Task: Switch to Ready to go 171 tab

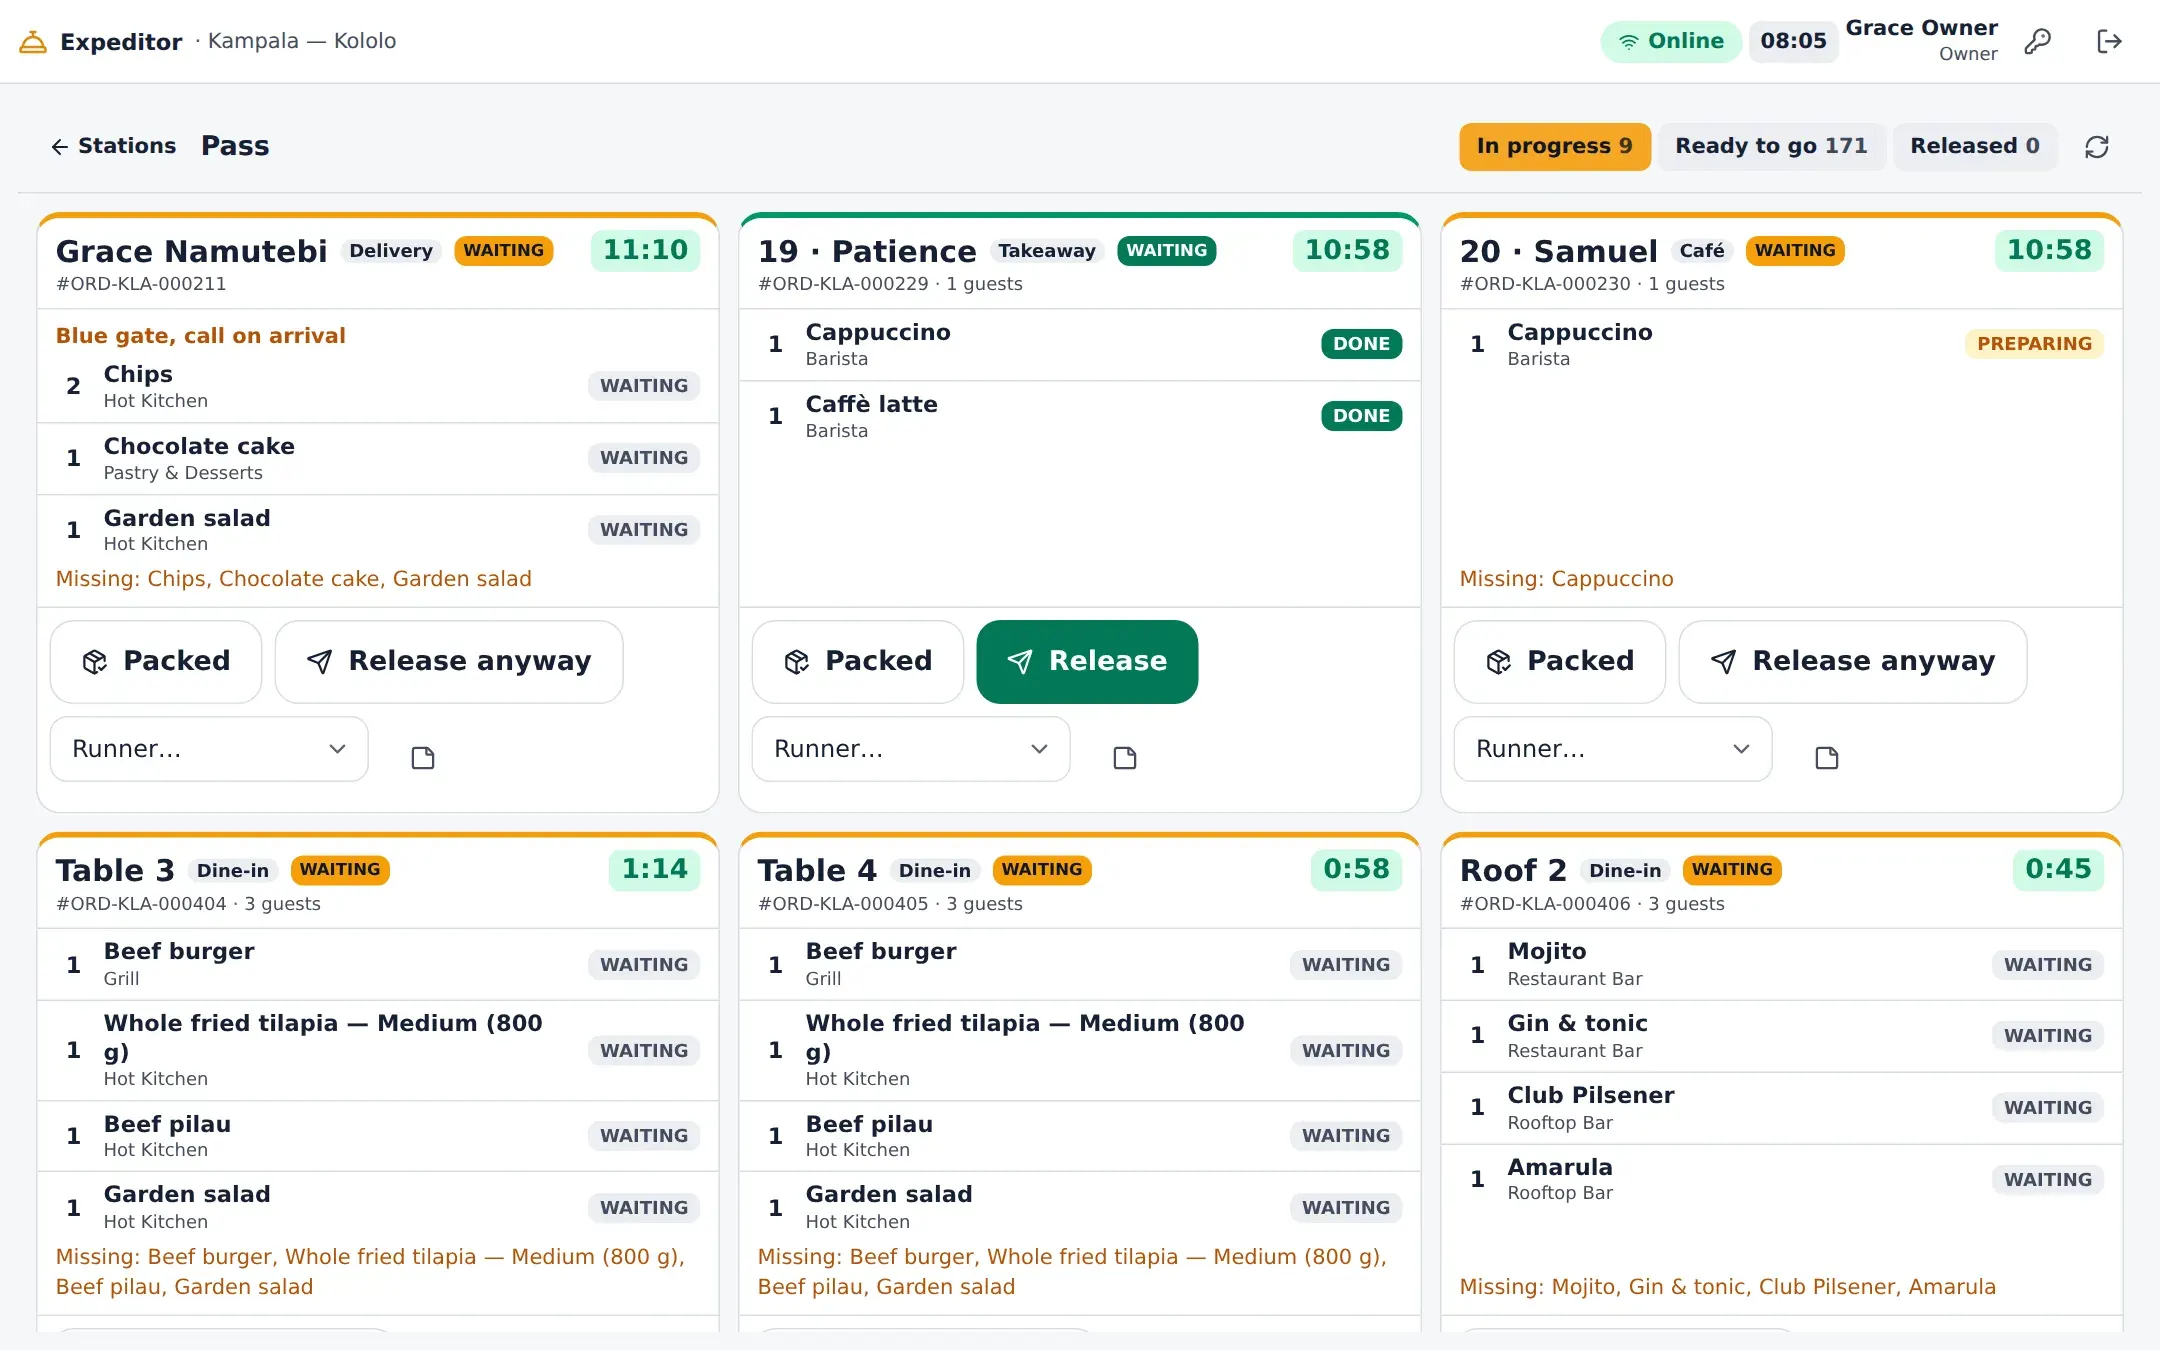Action: click(x=1771, y=146)
